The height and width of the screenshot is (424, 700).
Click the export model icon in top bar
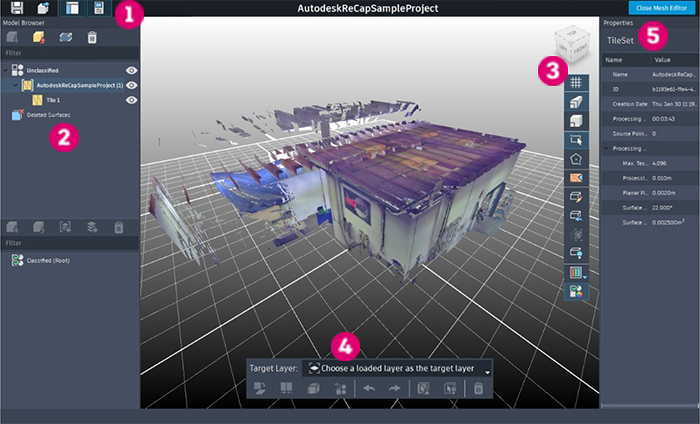(x=43, y=8)
